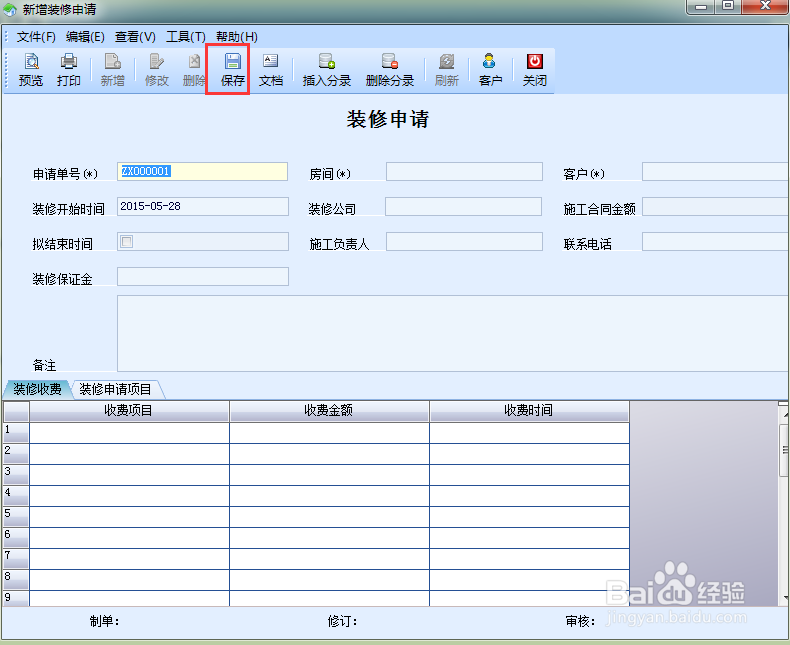Select row 1 header in the grid

point(16,432)
